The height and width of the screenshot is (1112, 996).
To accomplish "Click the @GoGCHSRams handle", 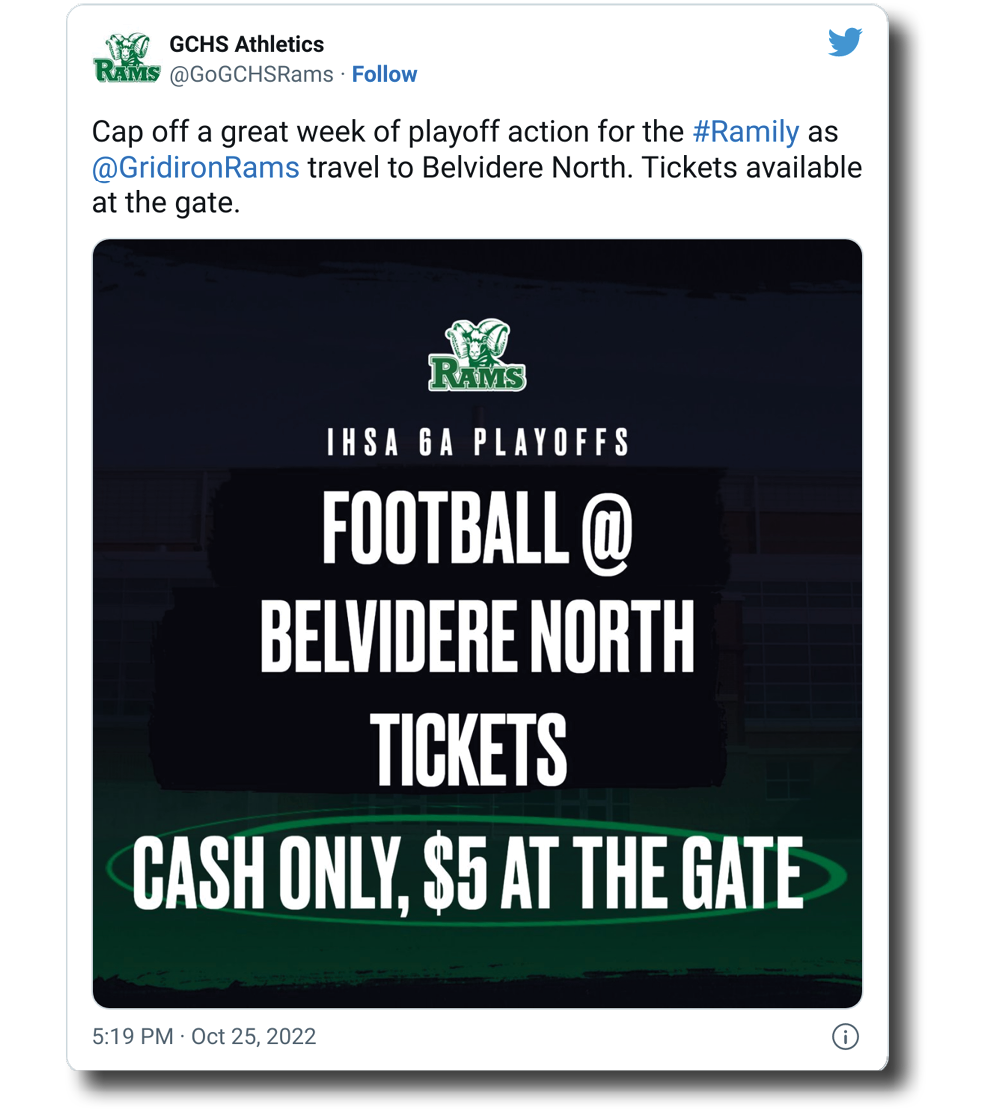I will coord(251,75).
